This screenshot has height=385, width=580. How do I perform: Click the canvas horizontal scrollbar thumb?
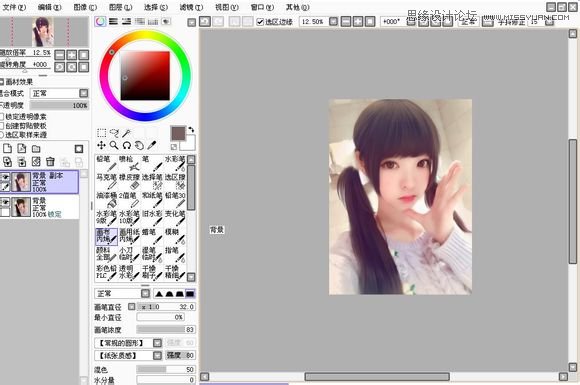(377, 376)
